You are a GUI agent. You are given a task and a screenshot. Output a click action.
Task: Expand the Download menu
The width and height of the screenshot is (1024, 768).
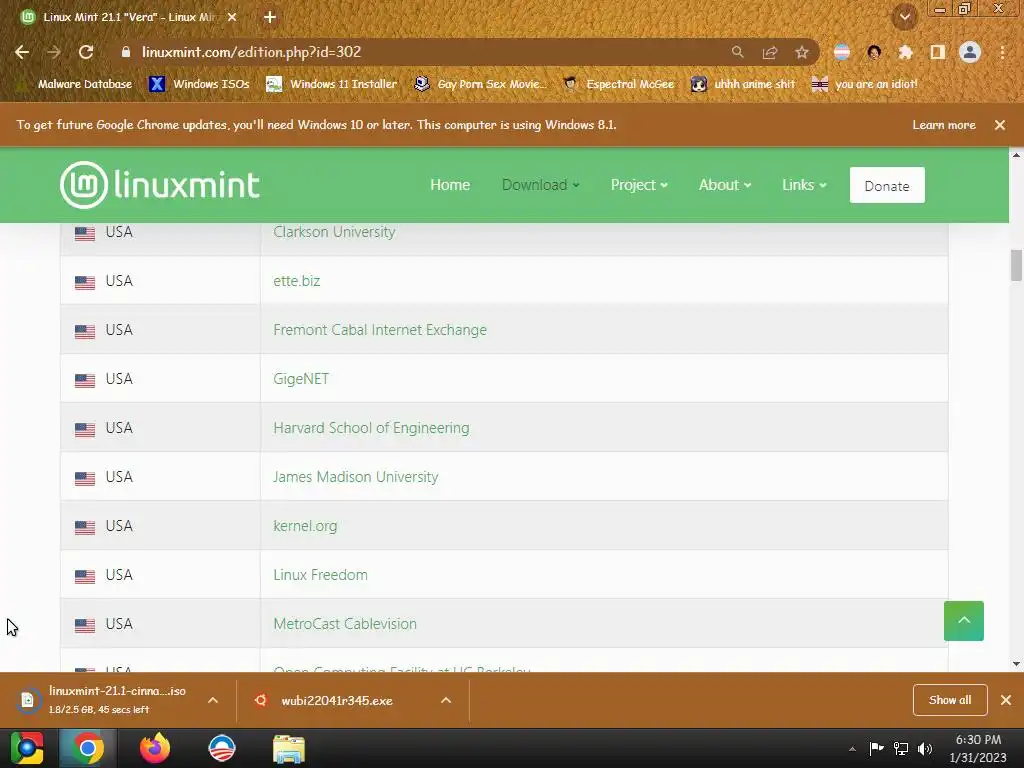(540, 185)
